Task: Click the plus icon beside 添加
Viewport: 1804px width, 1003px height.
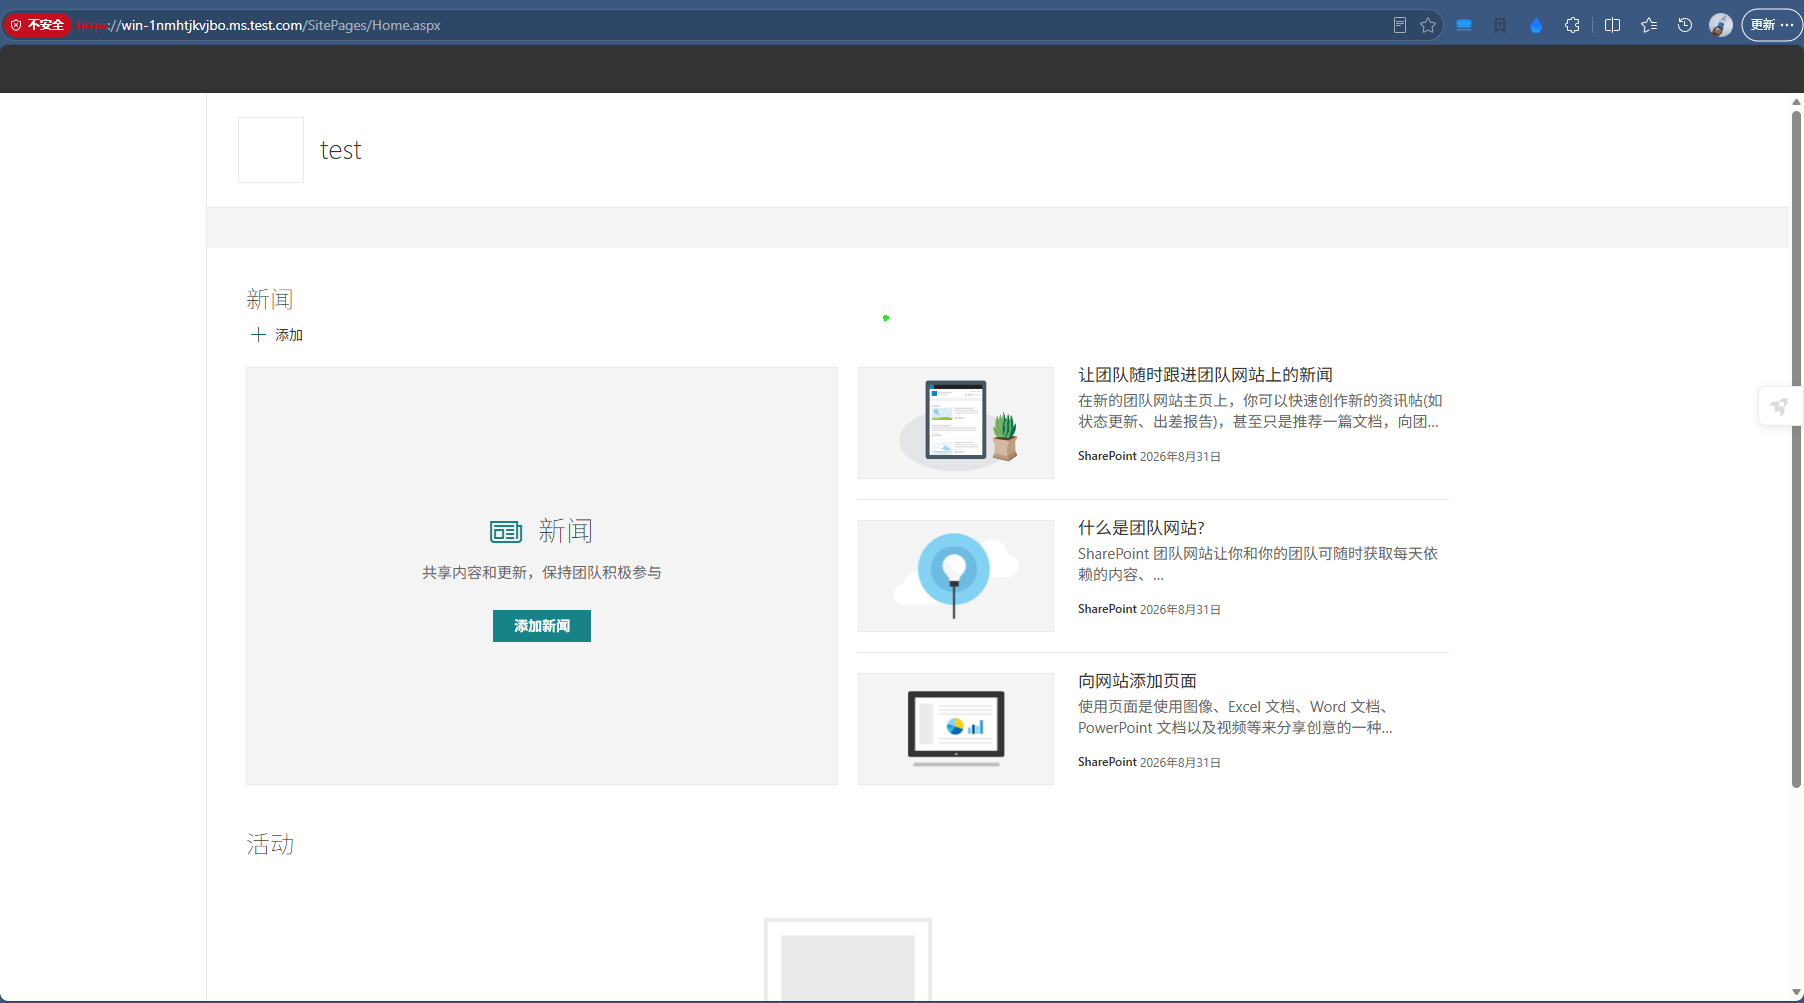Action: 258,335
